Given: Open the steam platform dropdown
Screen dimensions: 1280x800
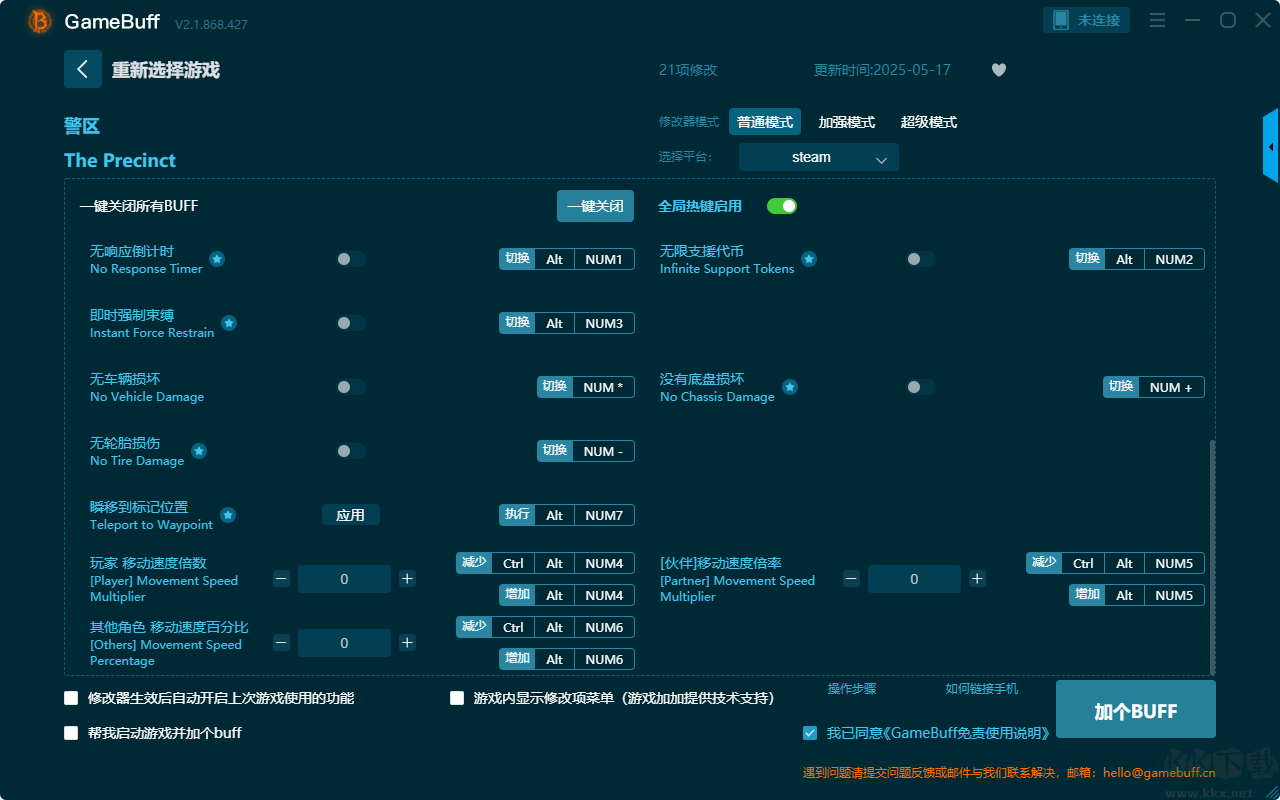Looking at the screenshot, I should pos(819,157).
